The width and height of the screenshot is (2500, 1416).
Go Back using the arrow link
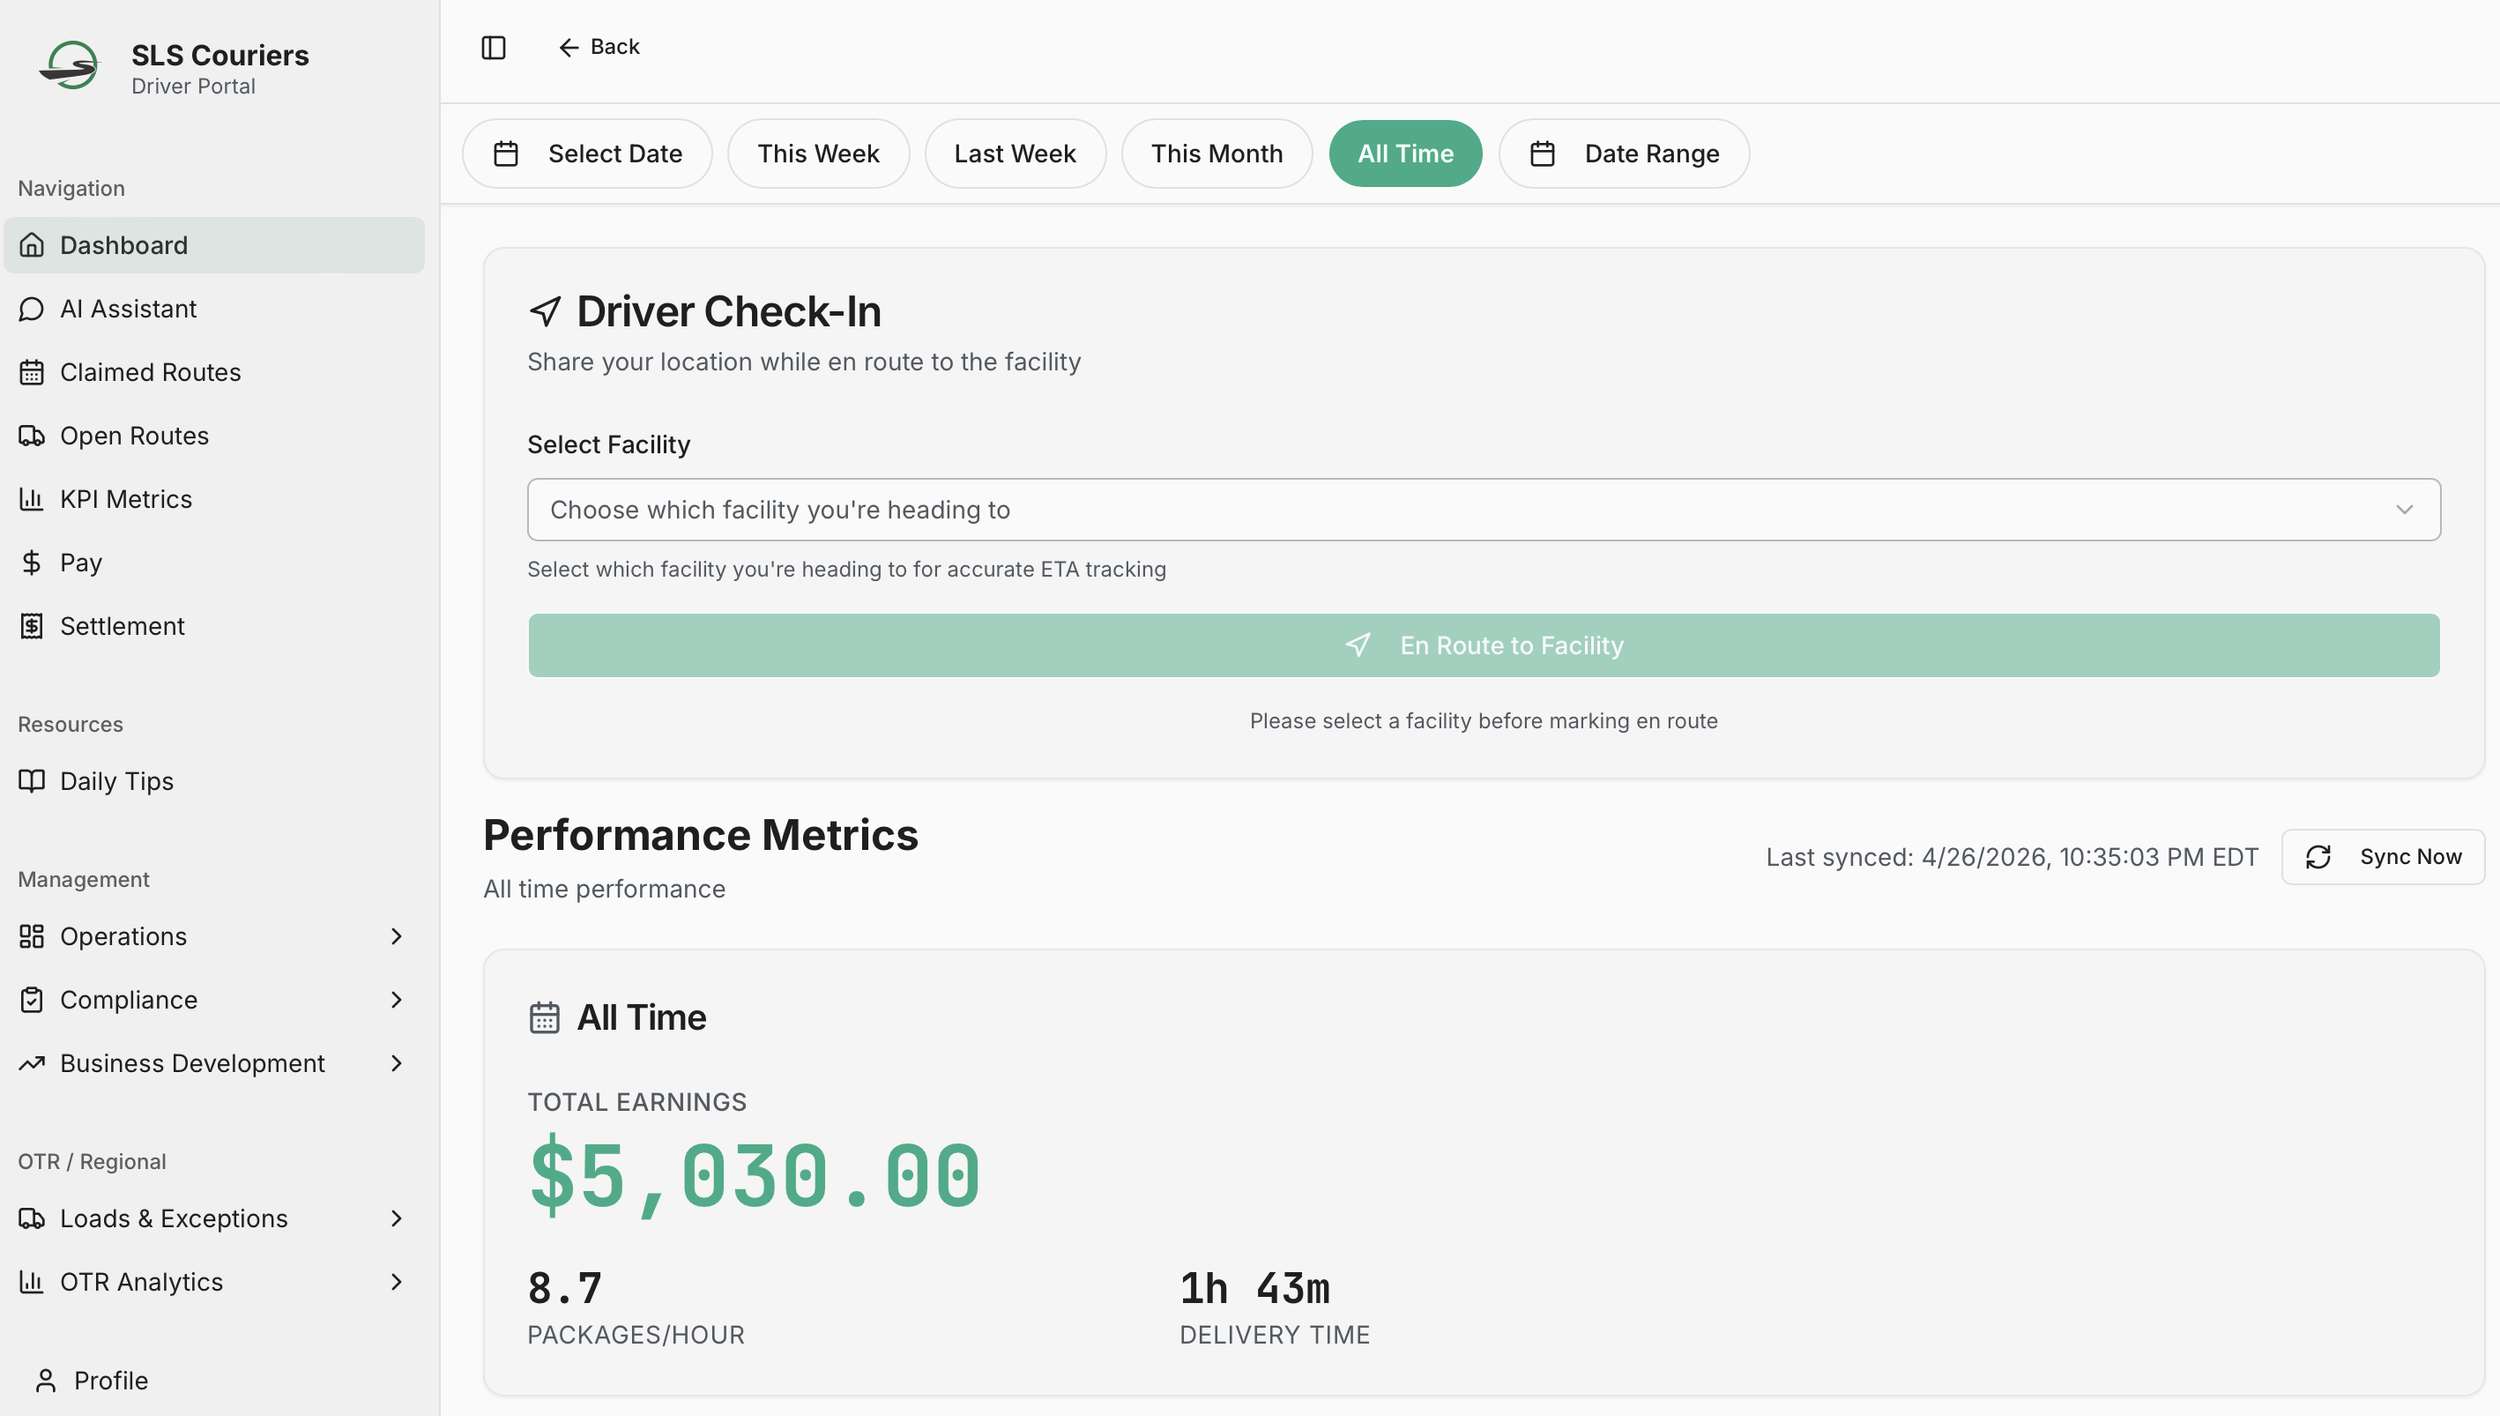tap(598, 47)
